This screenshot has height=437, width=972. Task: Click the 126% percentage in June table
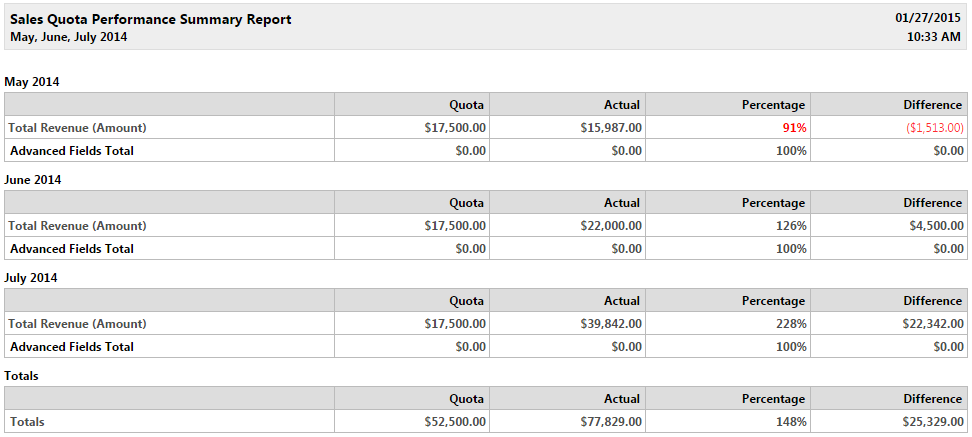792,226
